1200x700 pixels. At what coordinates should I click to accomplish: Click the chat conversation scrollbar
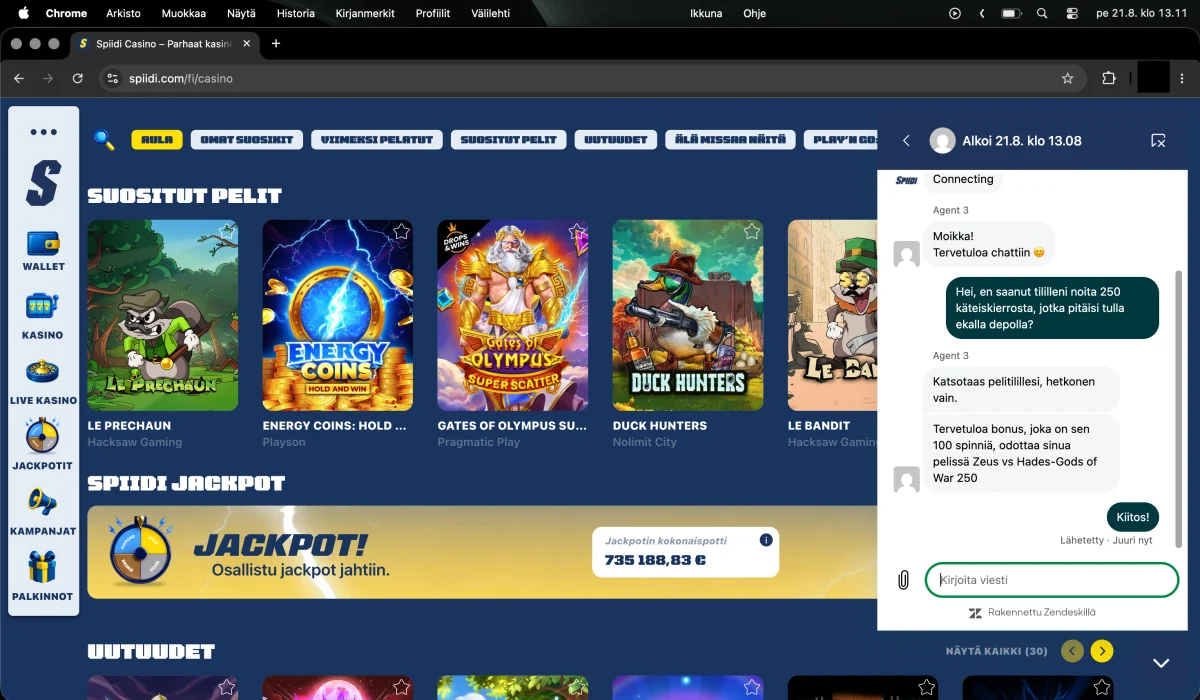click(x=1179, y=408)
